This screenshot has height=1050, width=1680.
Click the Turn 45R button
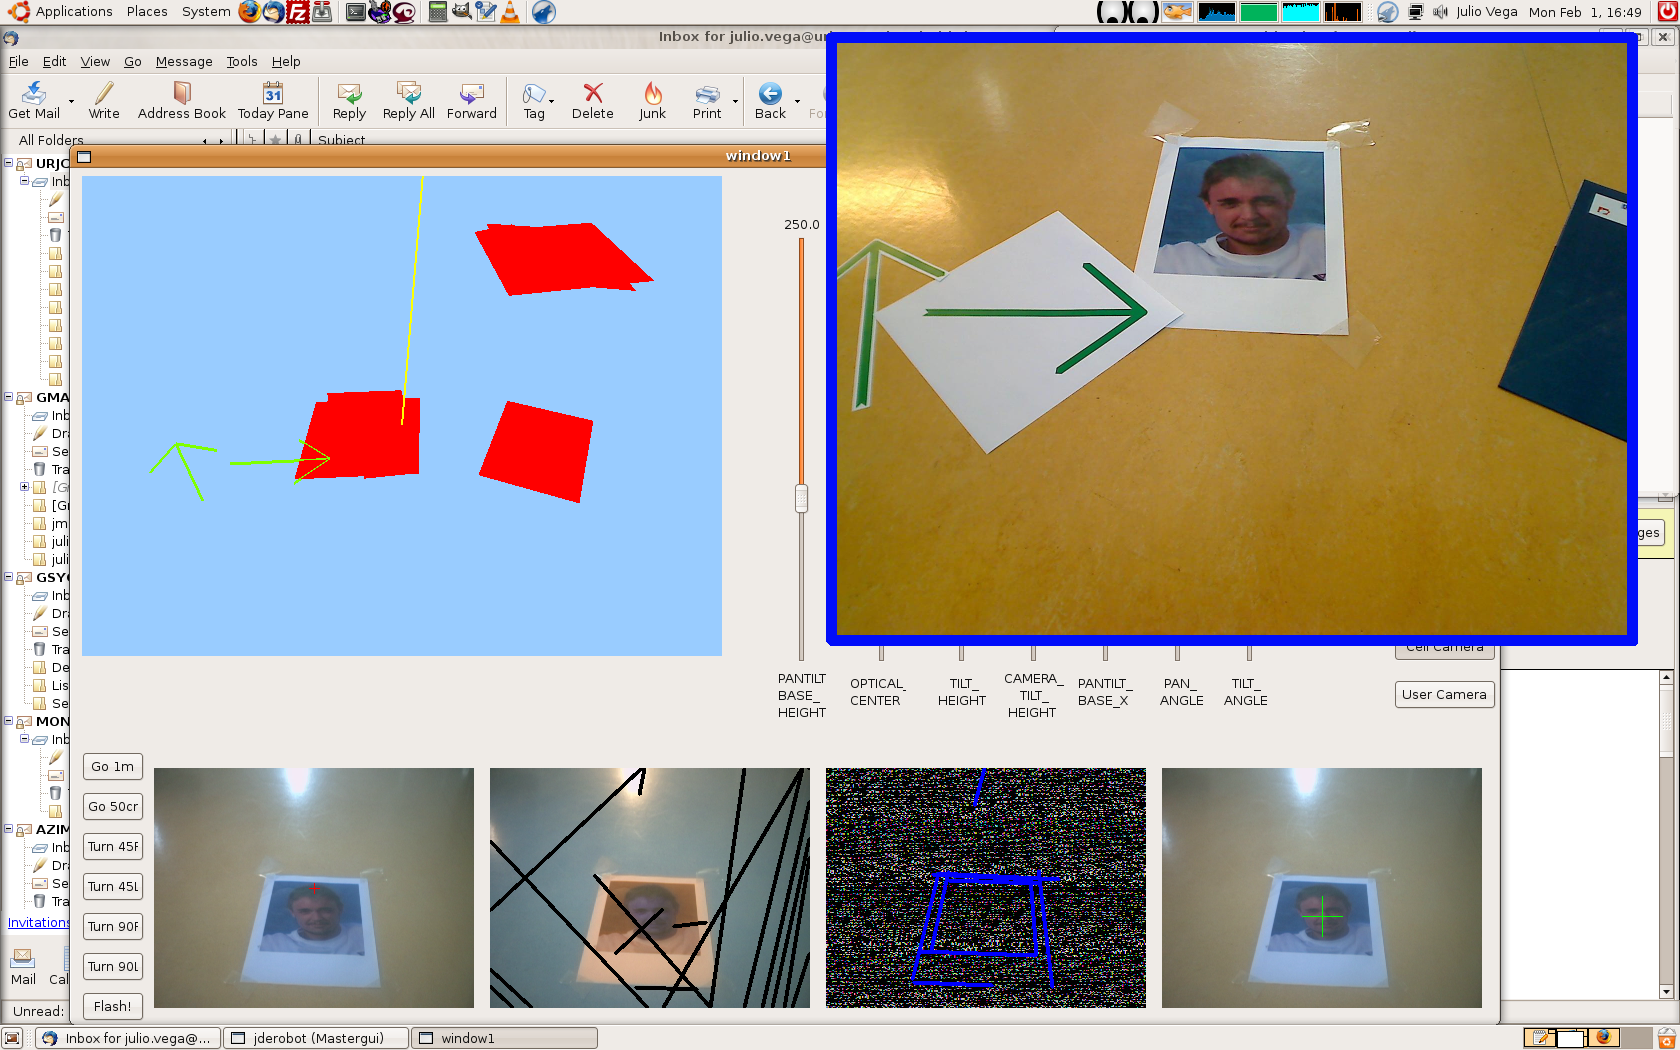[x=112, y=847]
